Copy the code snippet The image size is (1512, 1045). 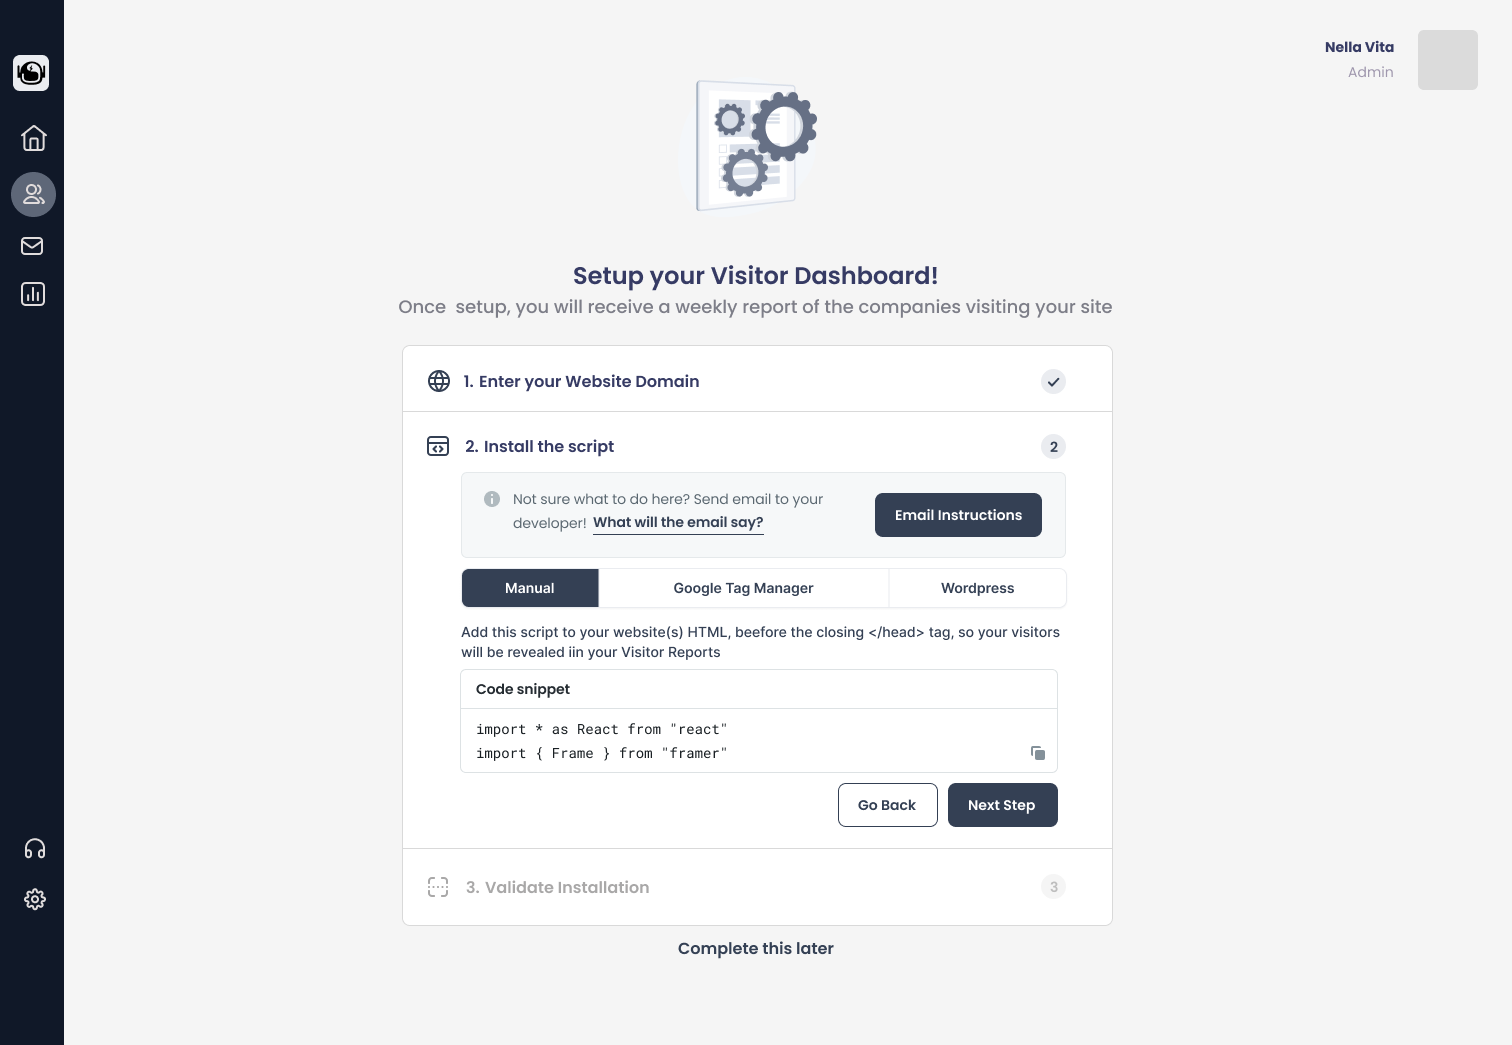pyautogui.click(x=1038, y=753)
